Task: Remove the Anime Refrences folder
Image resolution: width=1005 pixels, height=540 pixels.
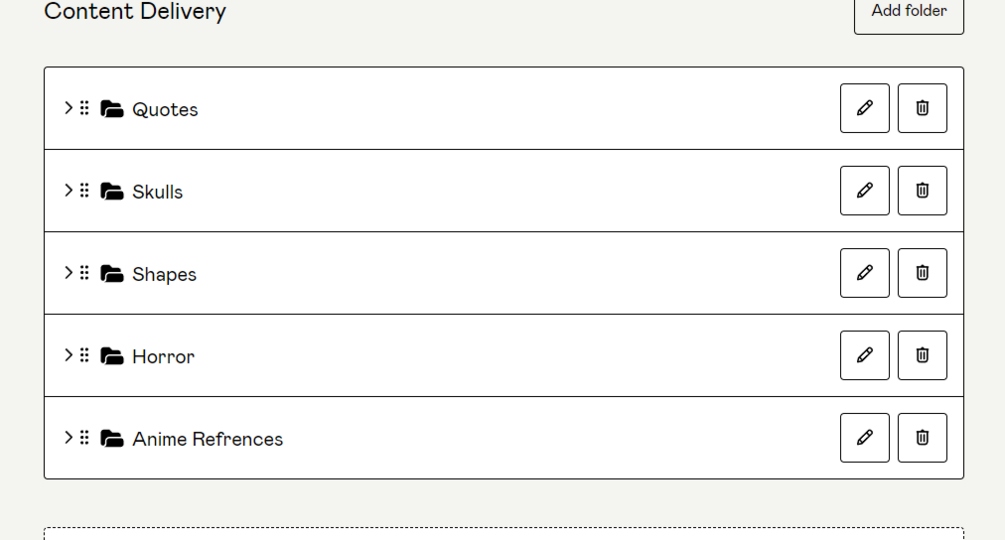Action: coord(922,437)
